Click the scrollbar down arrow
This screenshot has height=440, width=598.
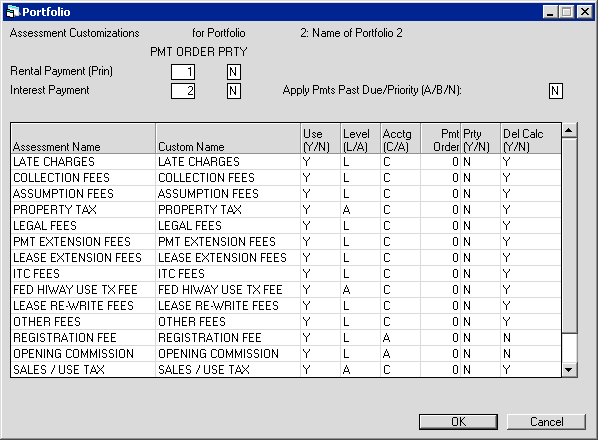click(x=569, y=369)
